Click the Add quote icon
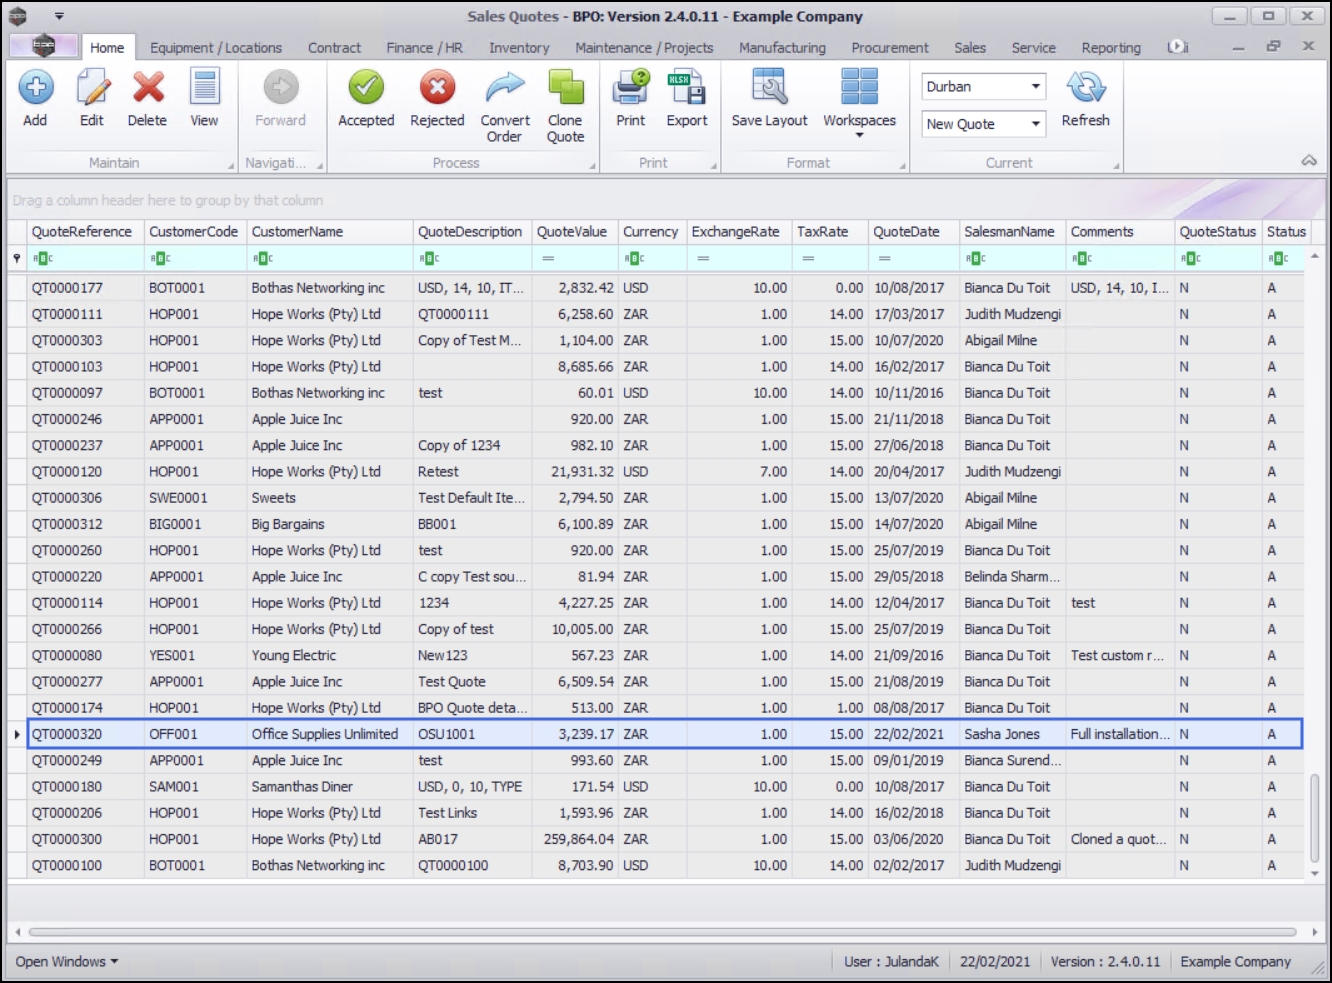Screen dimensions: 1332x983 coord(36,88)
